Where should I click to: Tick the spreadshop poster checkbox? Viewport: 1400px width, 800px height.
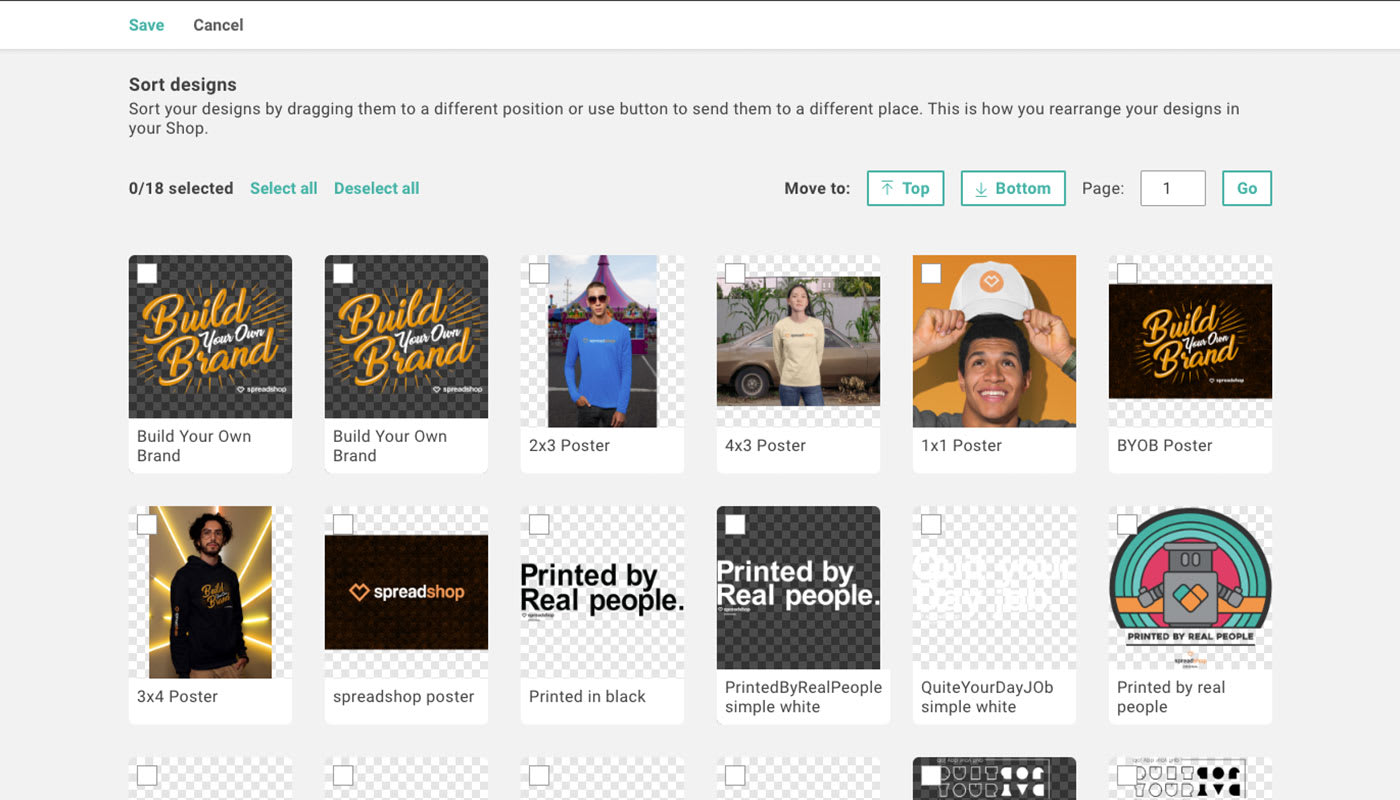343,525
